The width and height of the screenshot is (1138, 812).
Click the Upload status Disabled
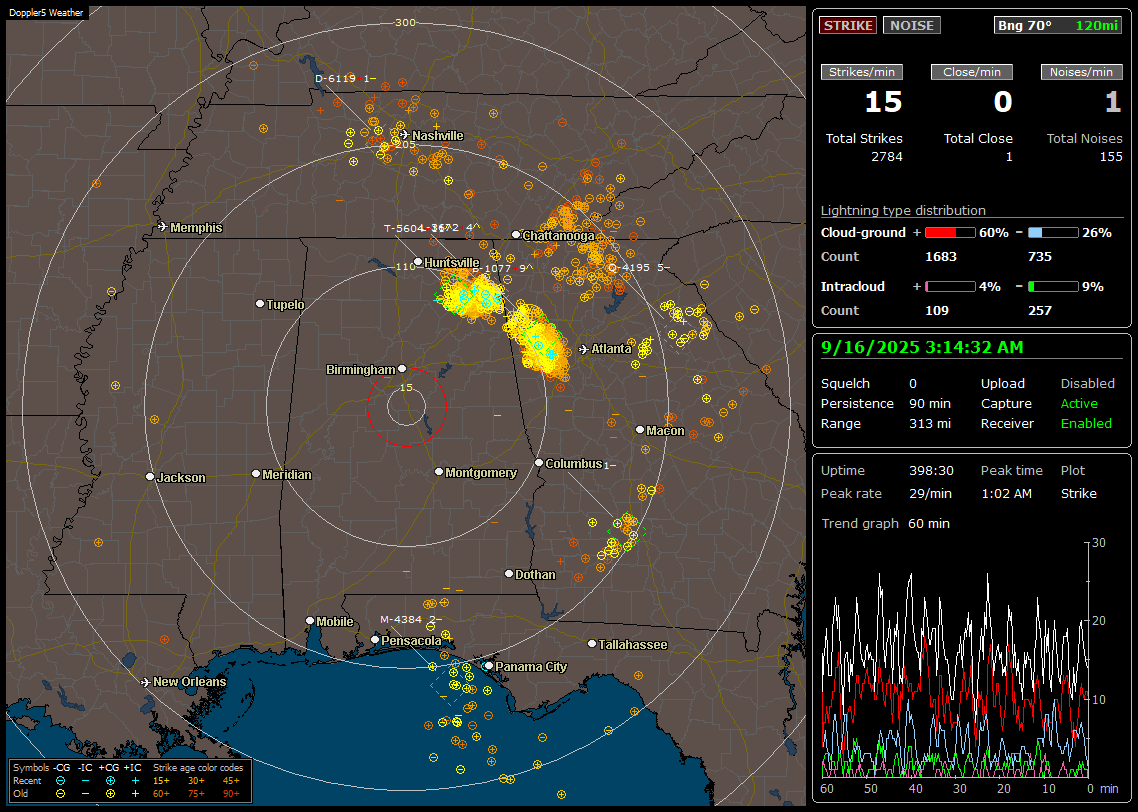click(x=1087, y=384)
